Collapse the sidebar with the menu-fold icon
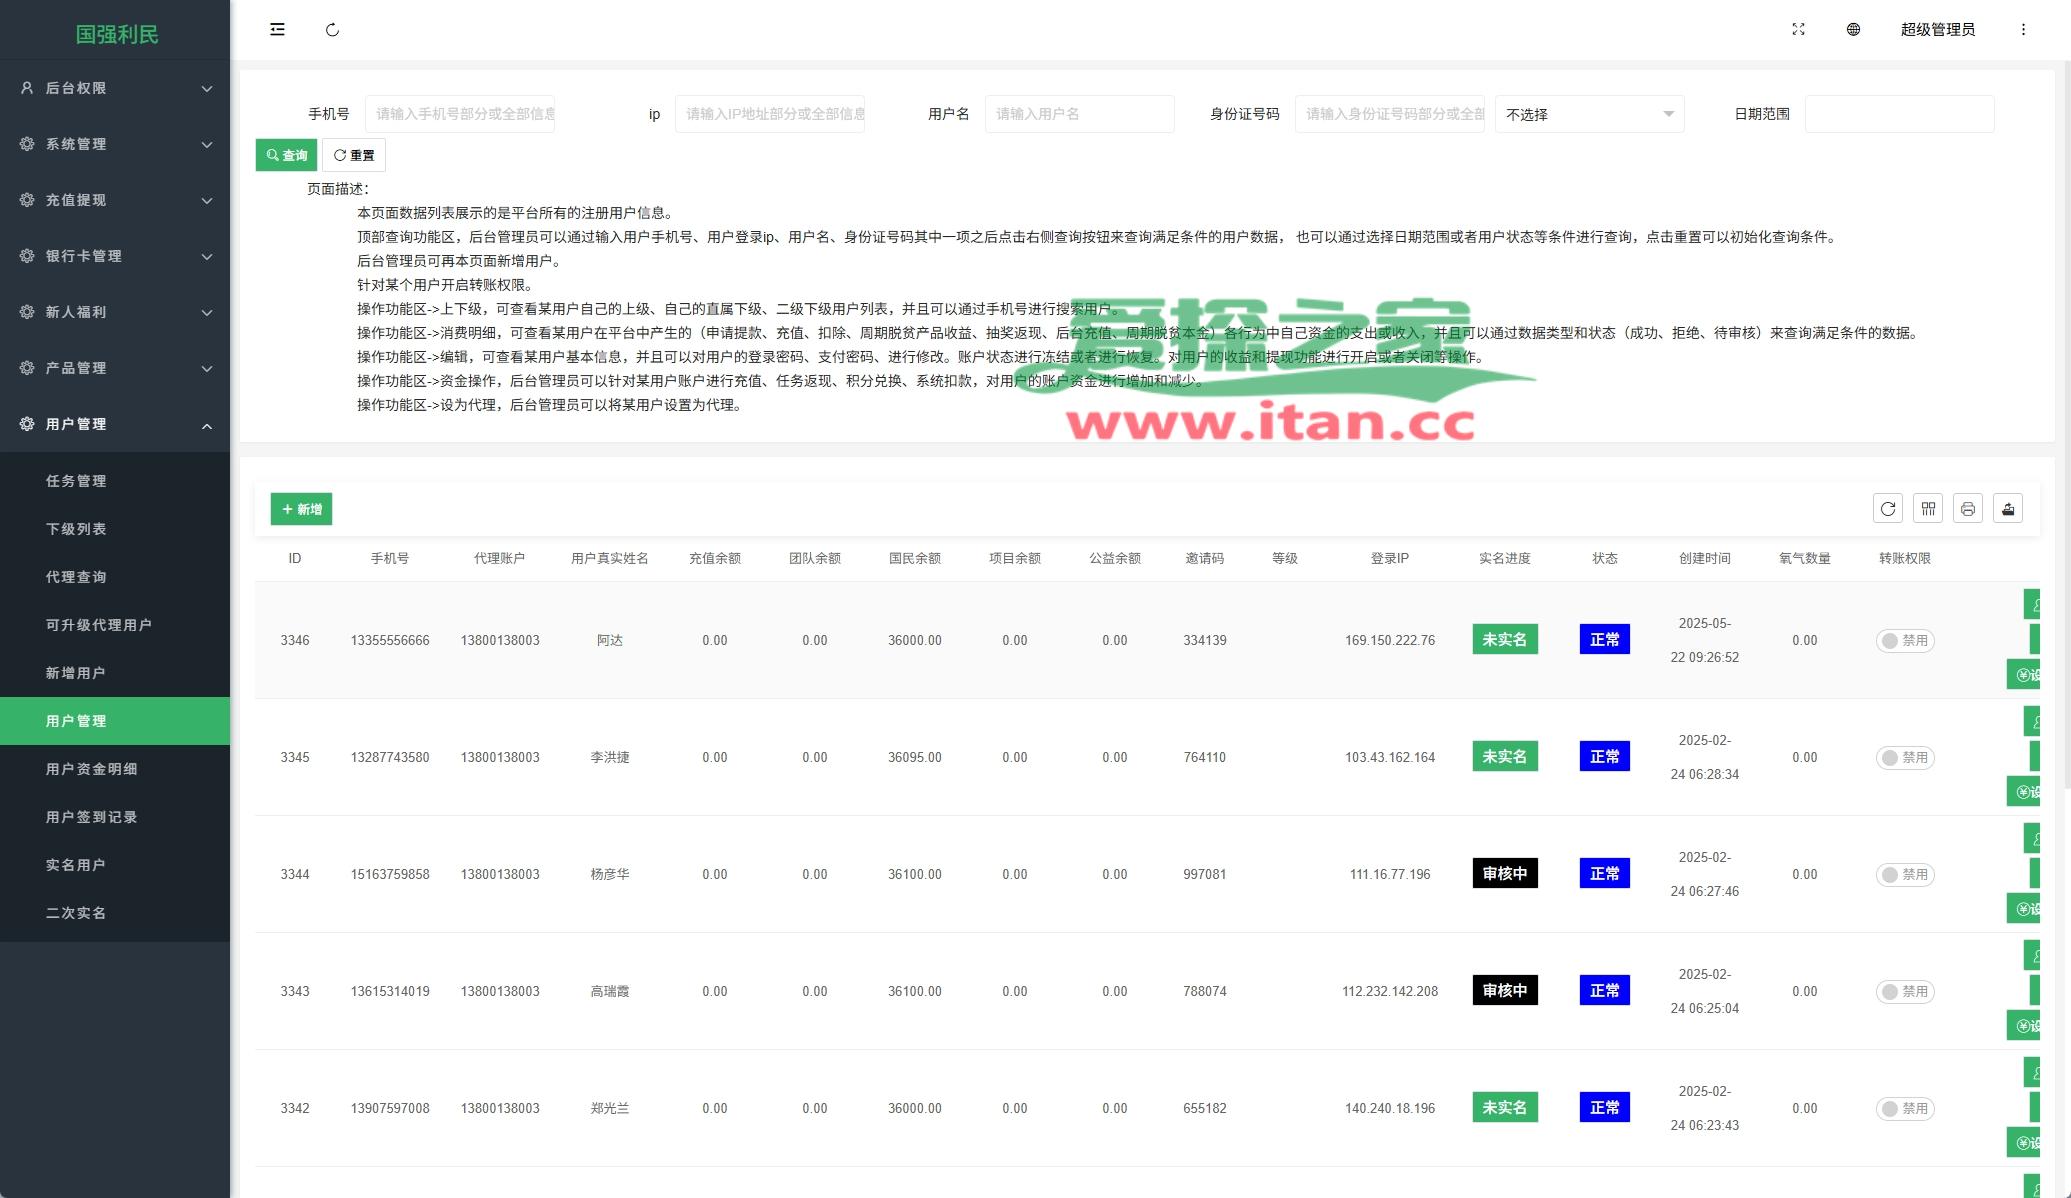Image resolution: width=2071 pixels, height=1198 pixels. click(x=277, y=30)
